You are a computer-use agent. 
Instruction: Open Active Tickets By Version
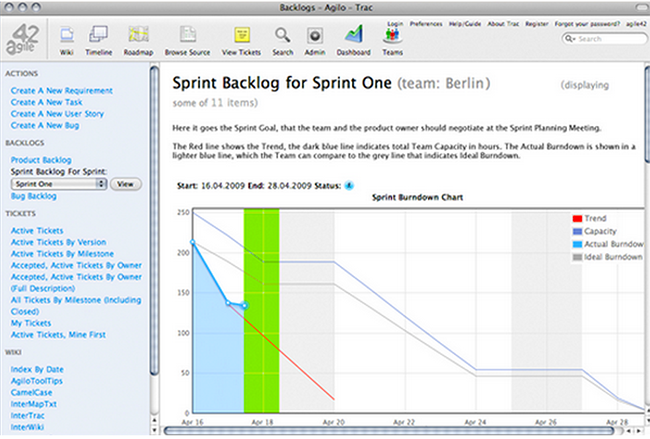click(58, 242)
